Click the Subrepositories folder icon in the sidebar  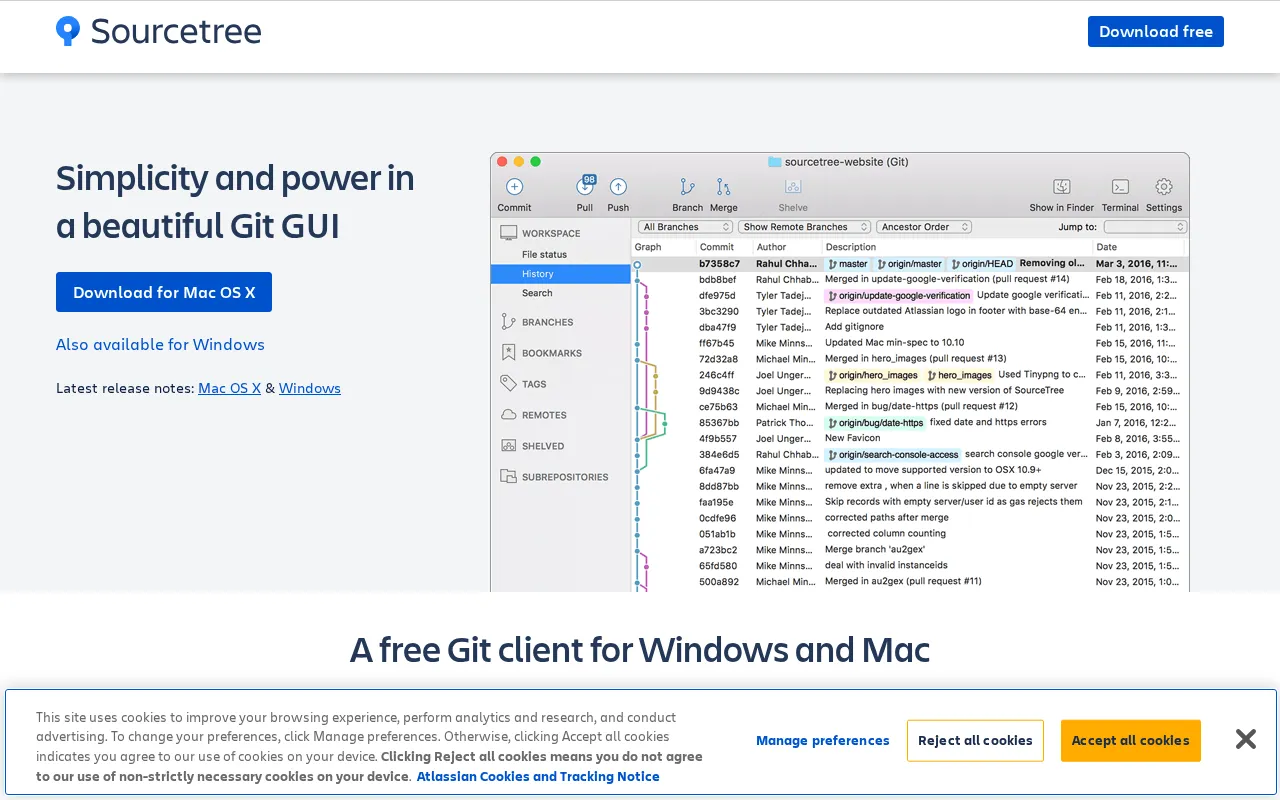tap(509, 477)
